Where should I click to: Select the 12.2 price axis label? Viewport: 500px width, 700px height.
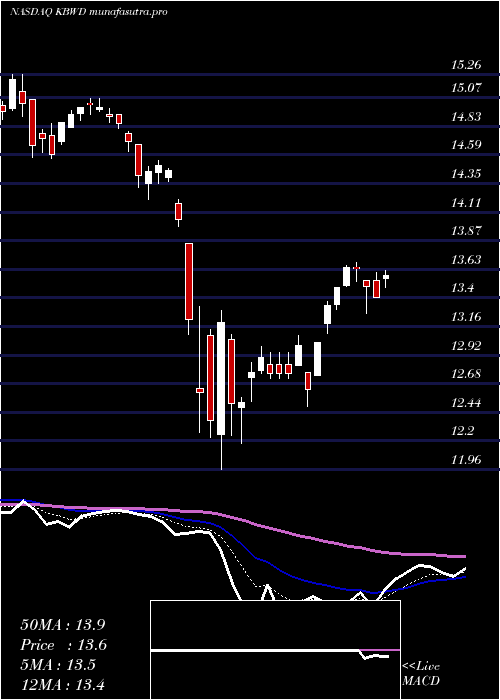point(462,431)
